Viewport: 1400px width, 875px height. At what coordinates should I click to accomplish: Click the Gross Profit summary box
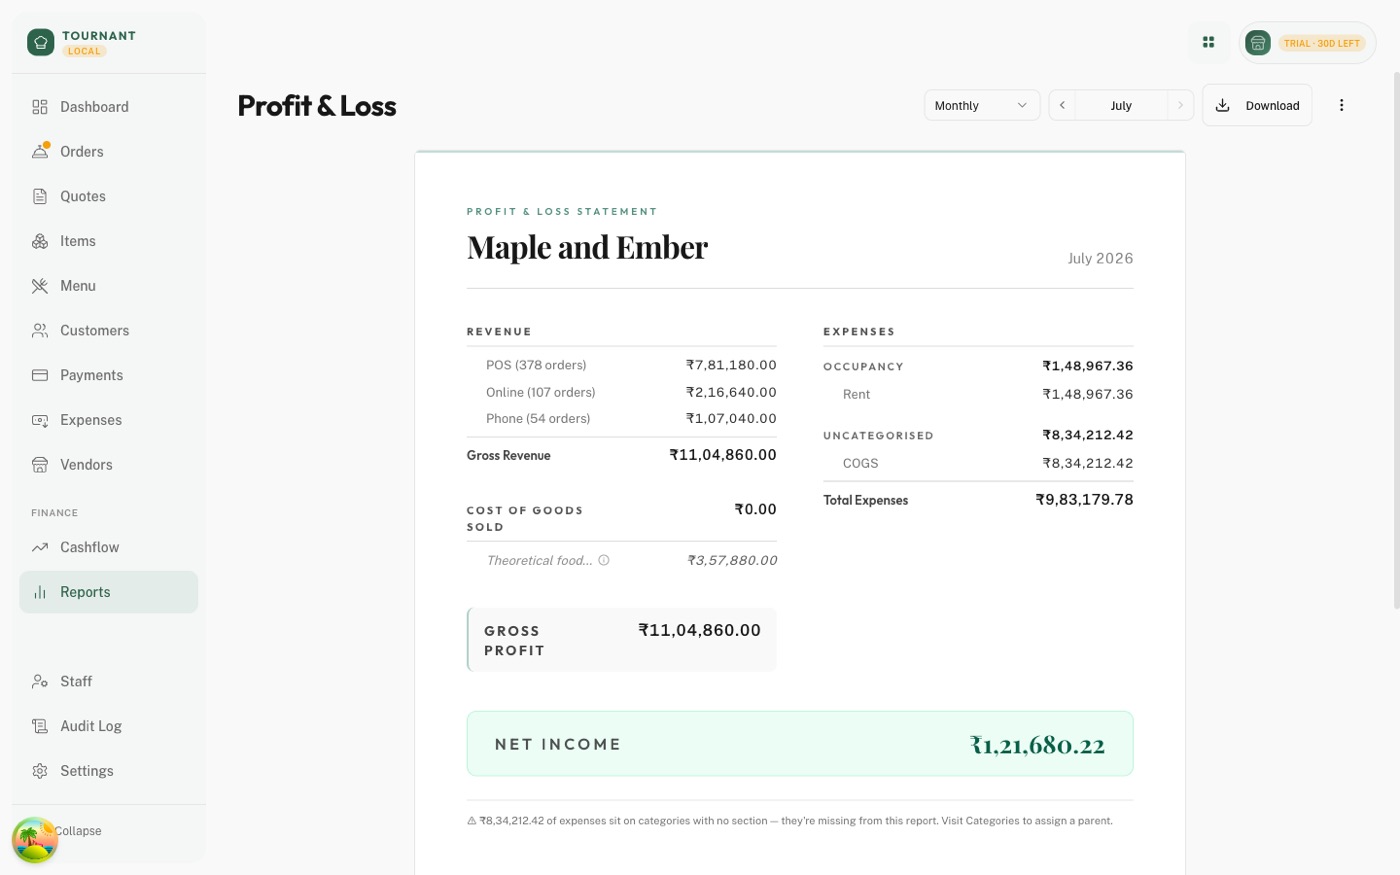(x=621, y=640)
